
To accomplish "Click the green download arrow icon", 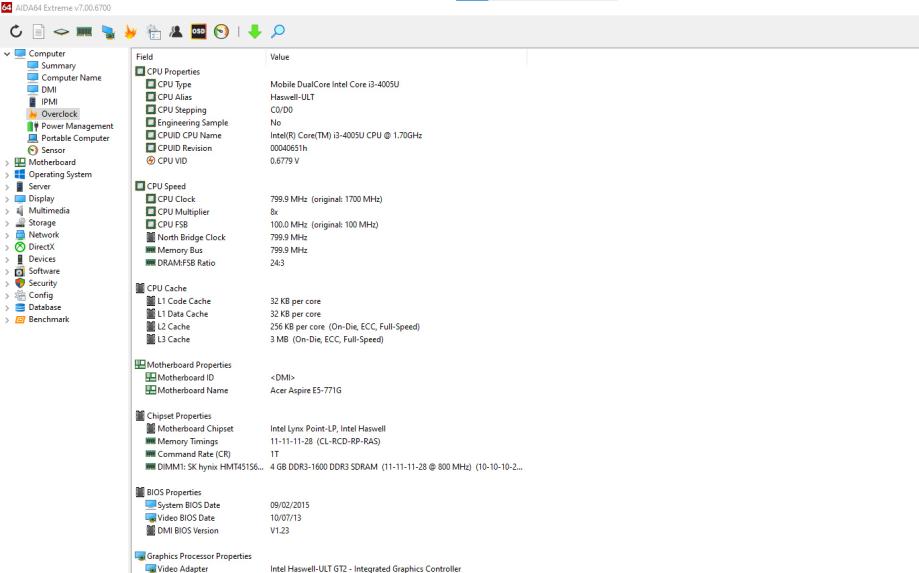I will pyautogui.click(x=254, y=32).
